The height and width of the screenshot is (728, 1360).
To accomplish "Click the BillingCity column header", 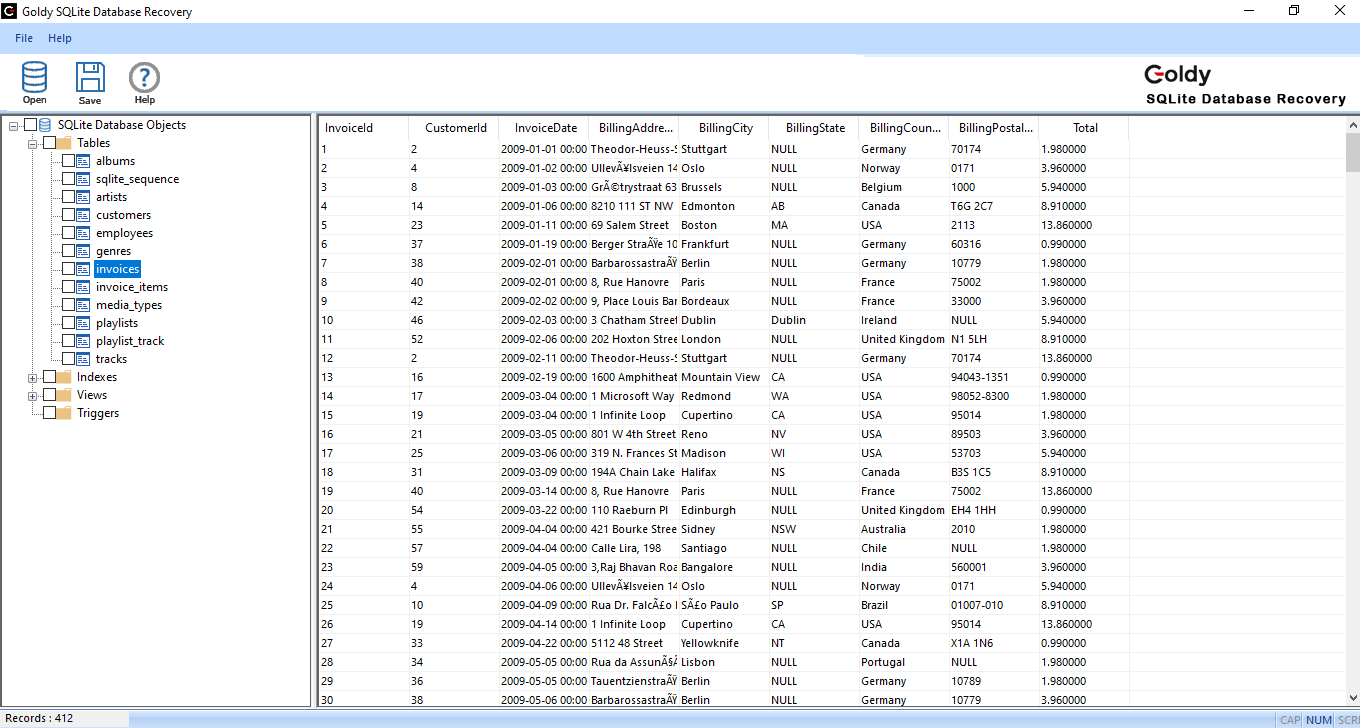I will (x=724, y=128).
